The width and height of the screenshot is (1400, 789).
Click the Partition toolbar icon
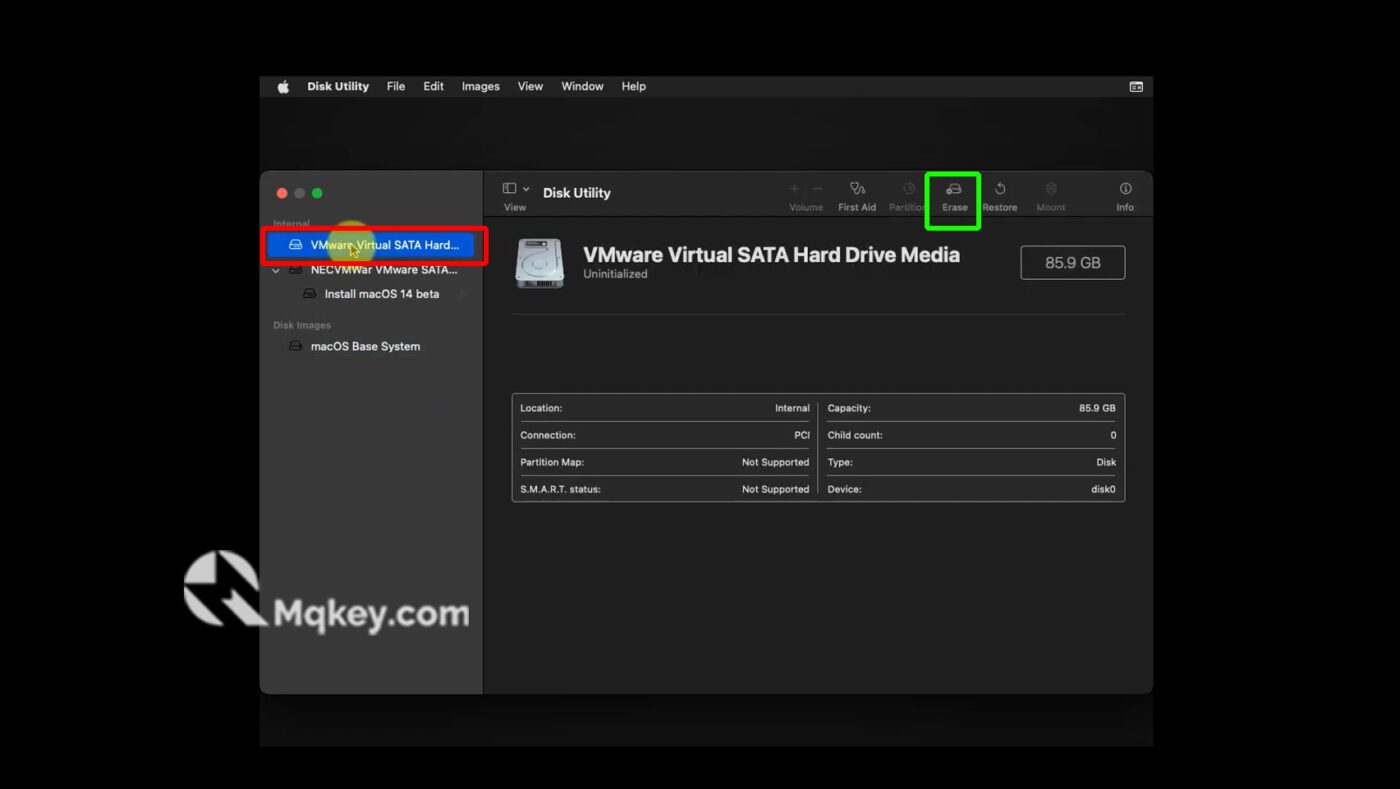(908, 189)
